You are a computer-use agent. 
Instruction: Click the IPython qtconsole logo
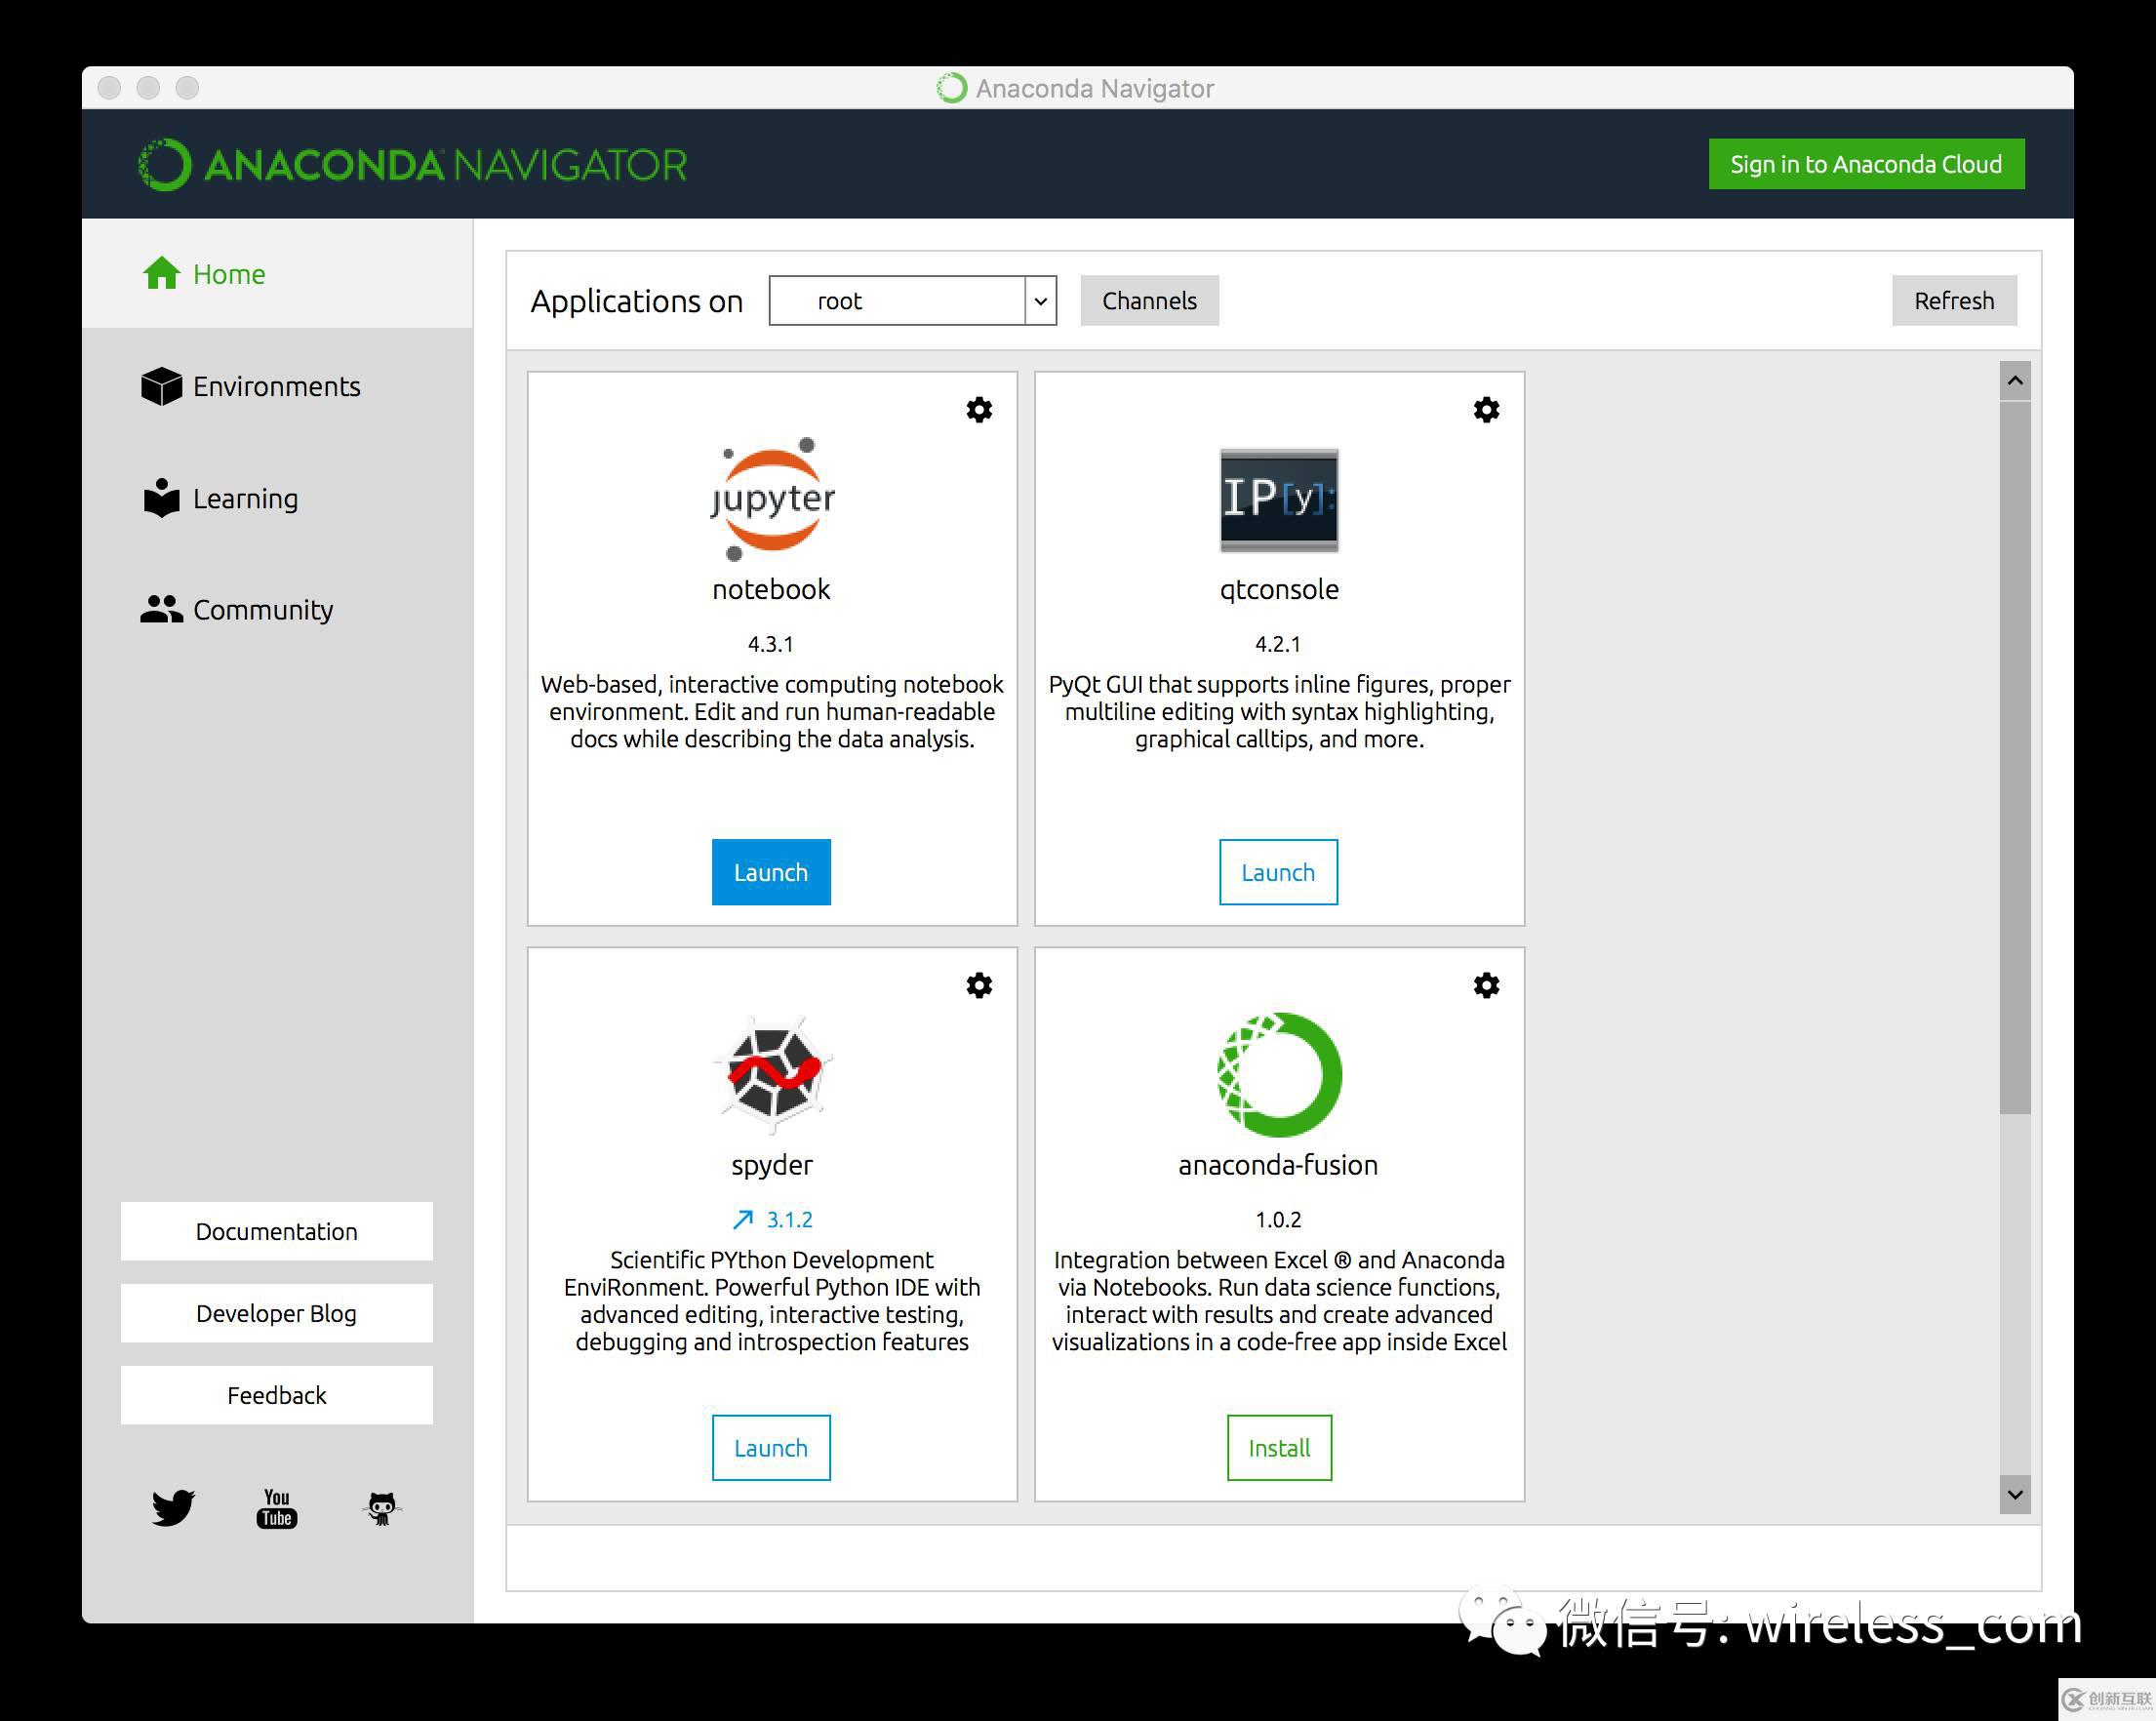point(1279,500)
